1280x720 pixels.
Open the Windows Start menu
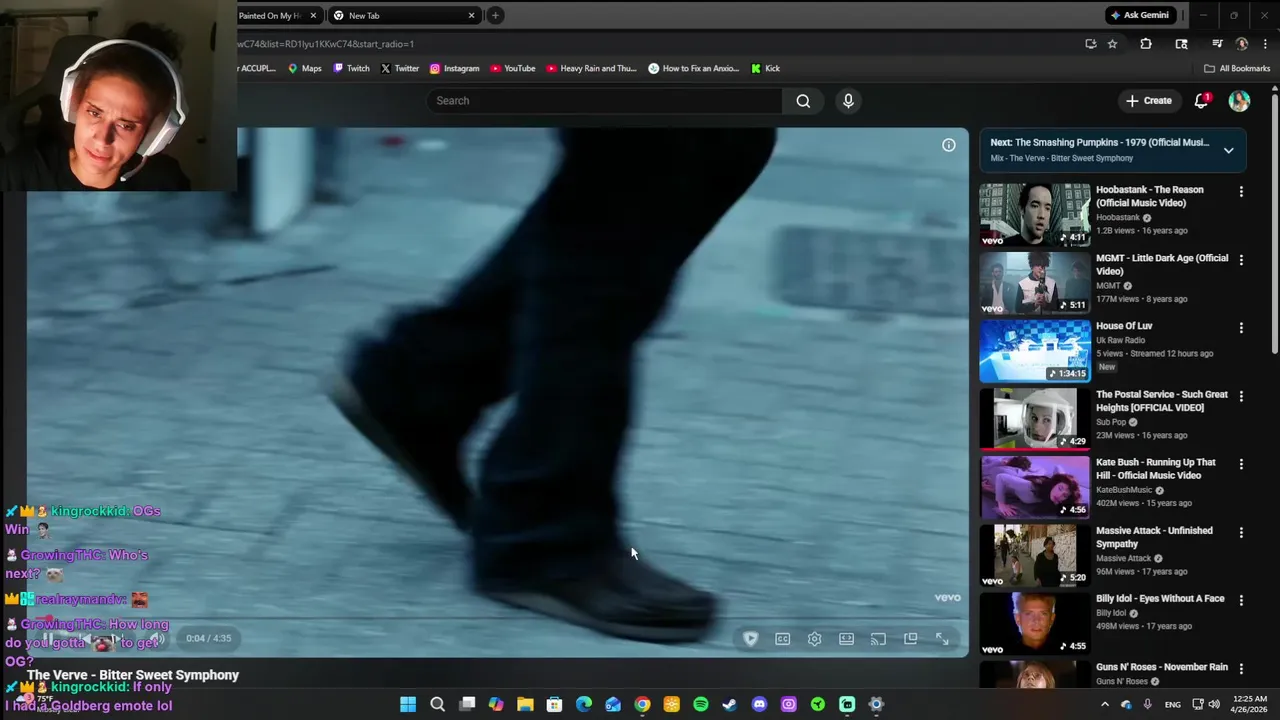tap(408, 705)
